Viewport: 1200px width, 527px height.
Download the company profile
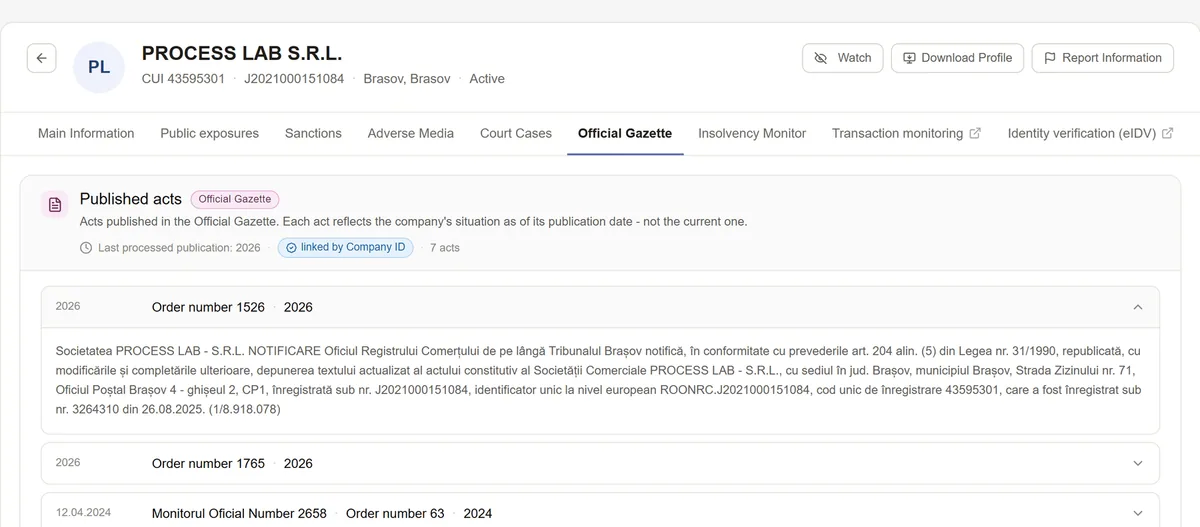click(958, 58)
